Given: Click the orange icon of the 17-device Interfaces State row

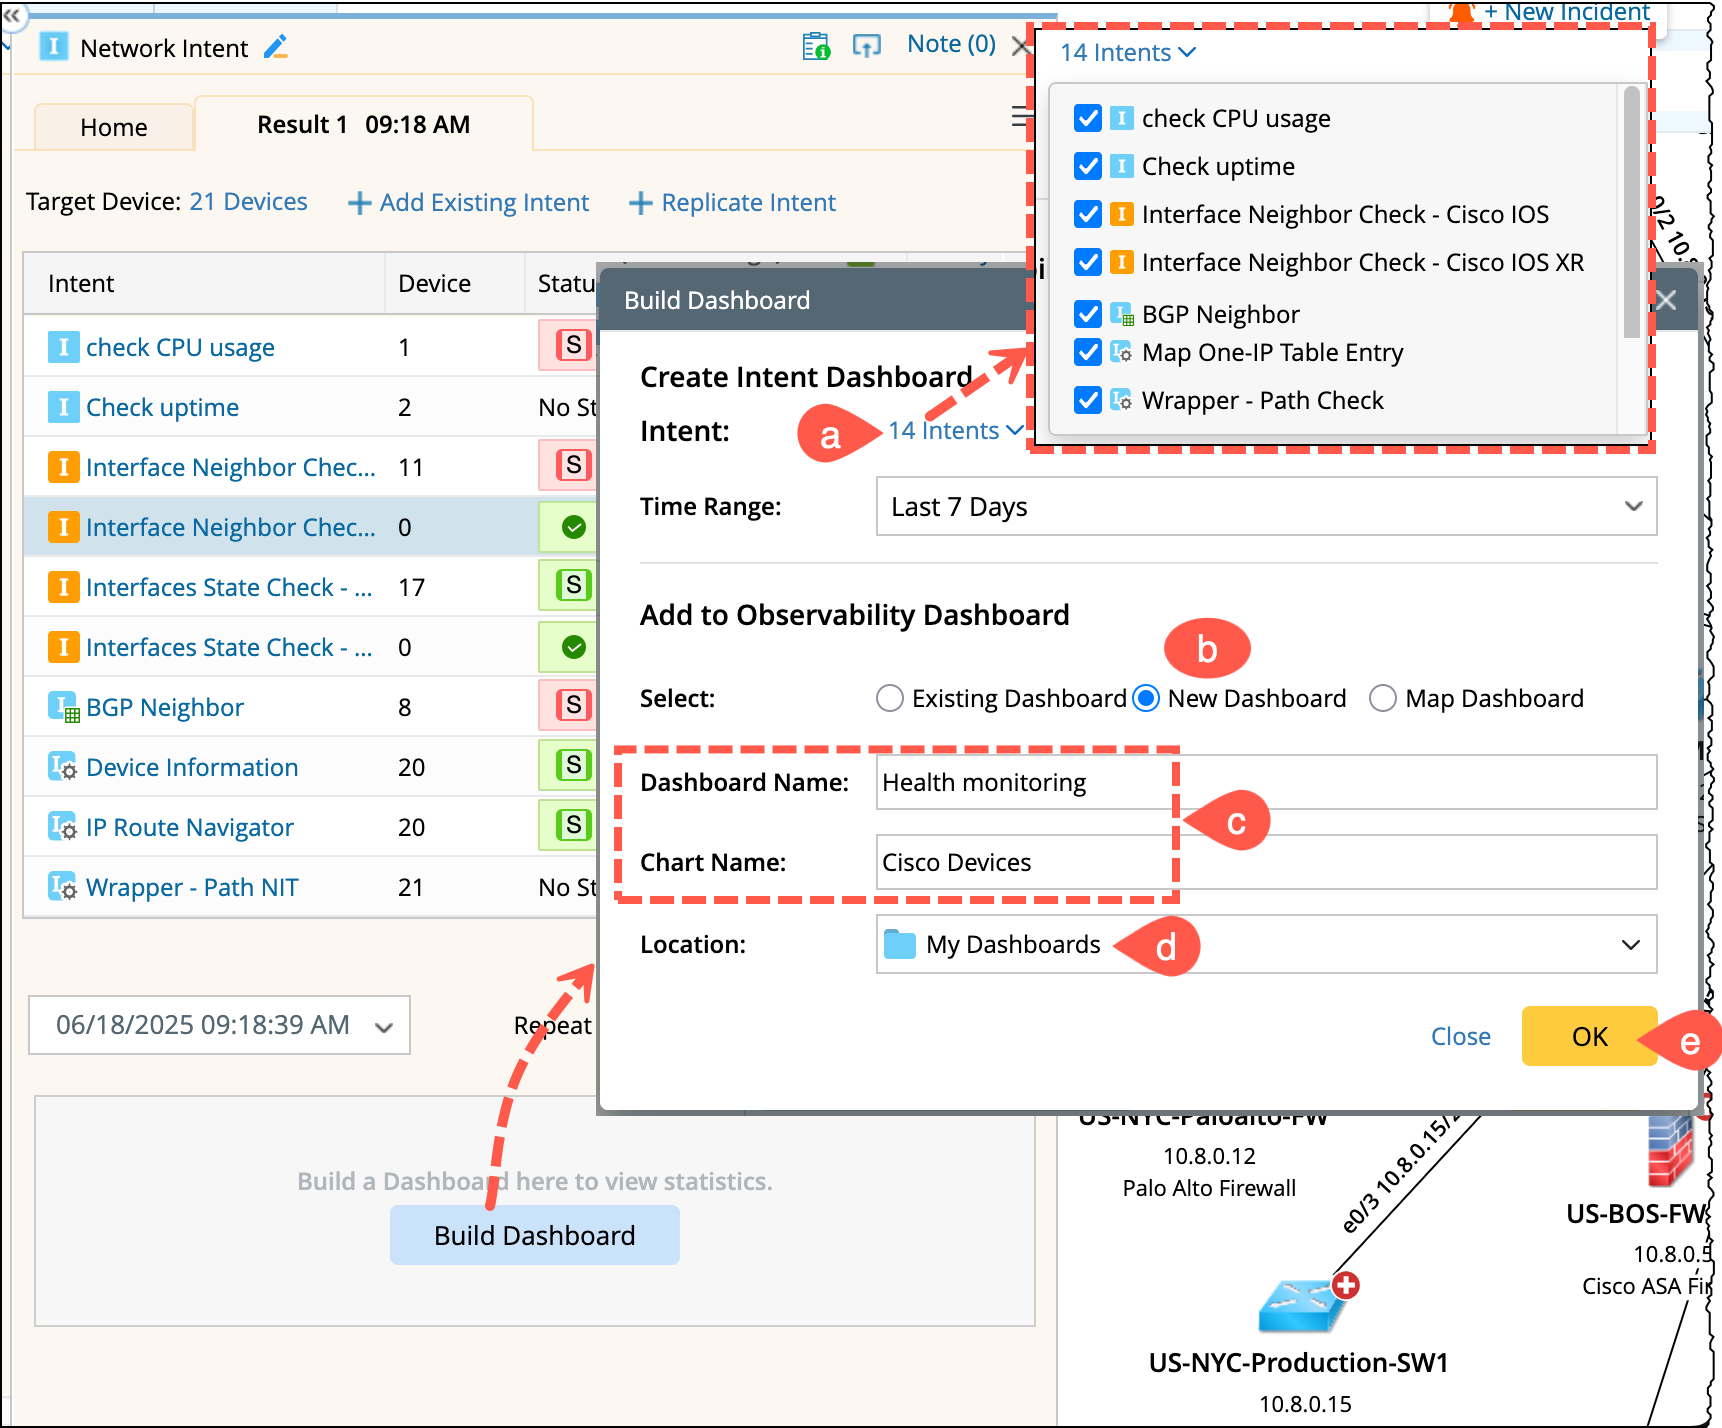Looking at the screenshot, I should [63, 587].
